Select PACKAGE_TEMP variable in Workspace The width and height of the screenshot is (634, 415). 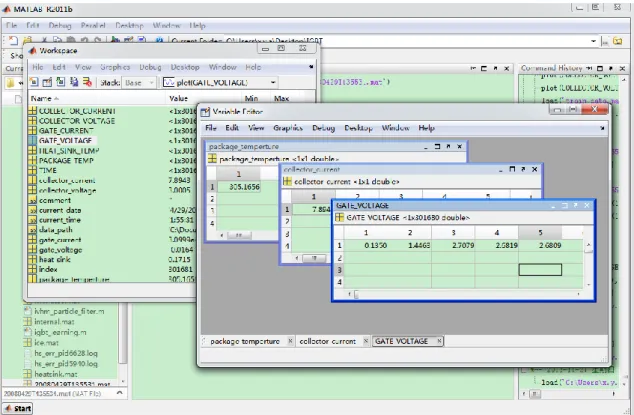(x=66, y=161)
